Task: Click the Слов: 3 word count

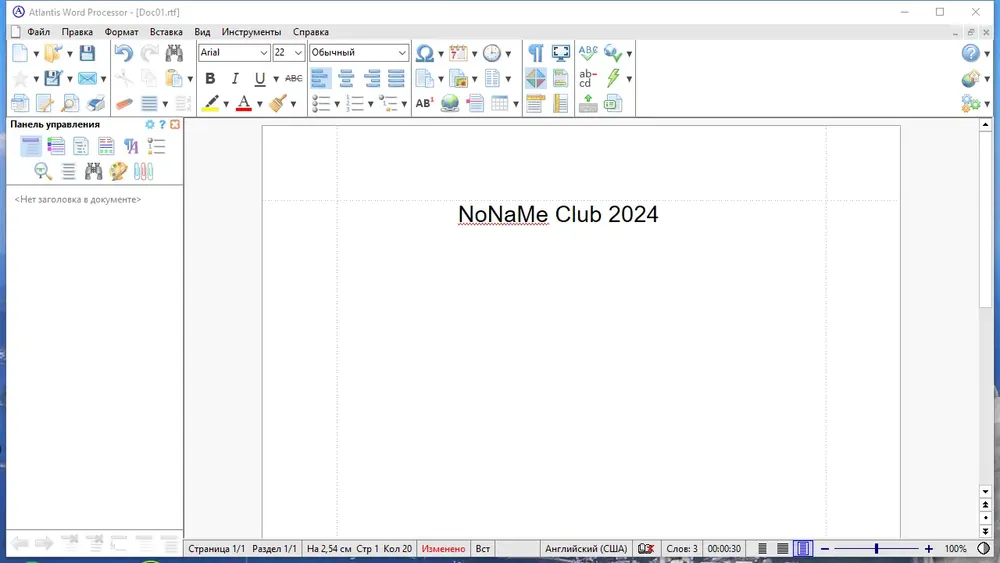Action: pos(682,549)
